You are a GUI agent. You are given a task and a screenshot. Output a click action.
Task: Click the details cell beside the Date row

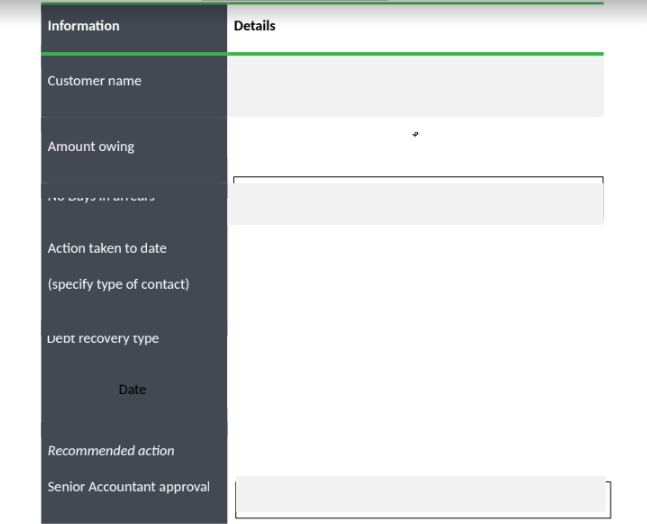[x=415, y=390]
